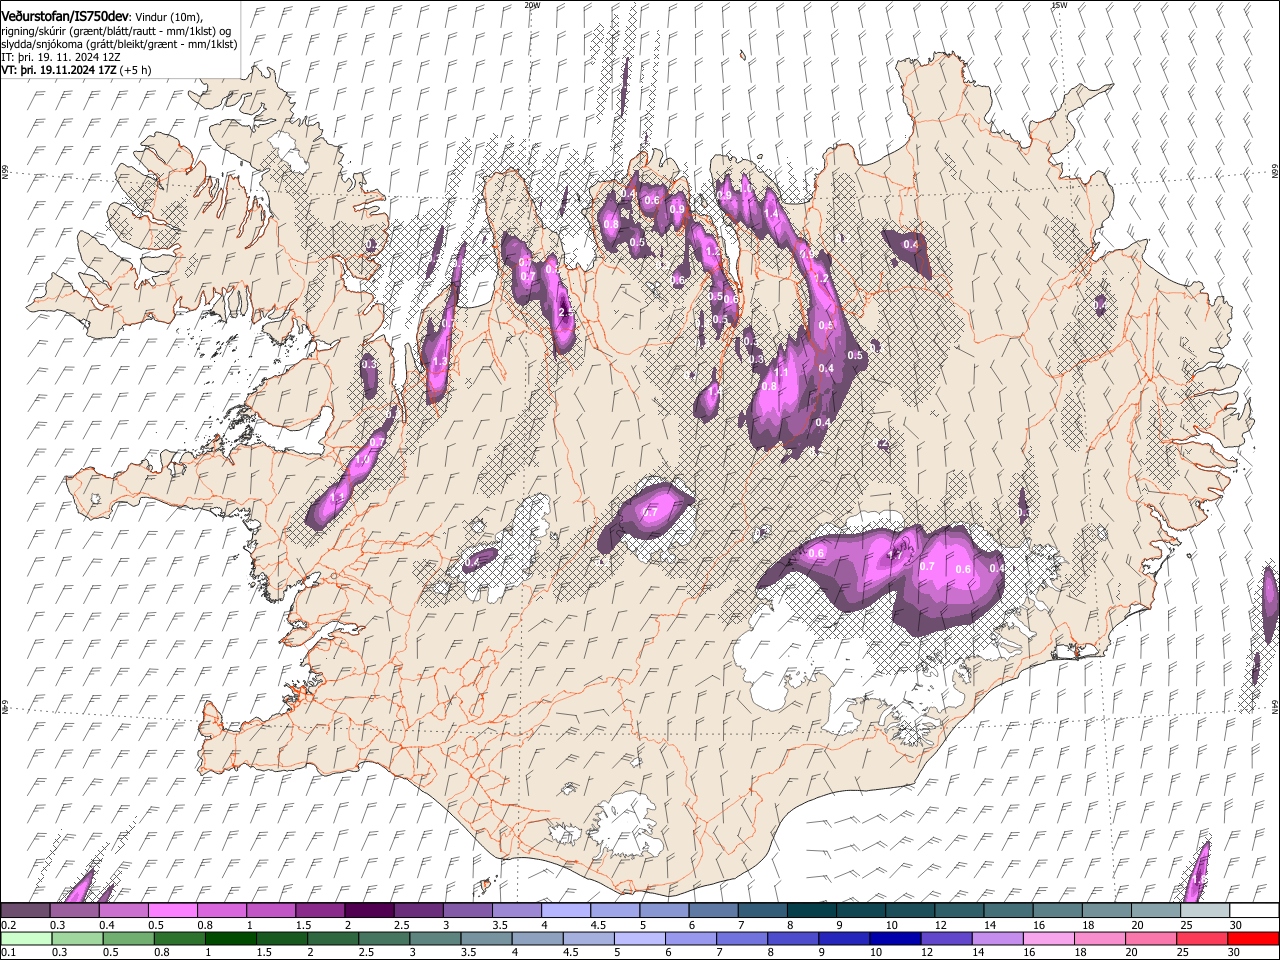1280x960 pixels.
Task: Select the 1.3 snowfall value on the map
Action: [x=439, y=362]
